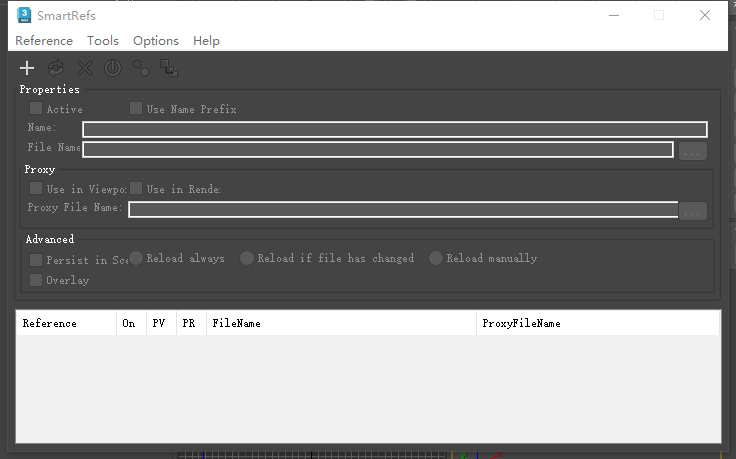This screenshot has width=736, height=459.
Task: Select the Reload always radio button
Action: pyautogui.click(x=136, y=258)
